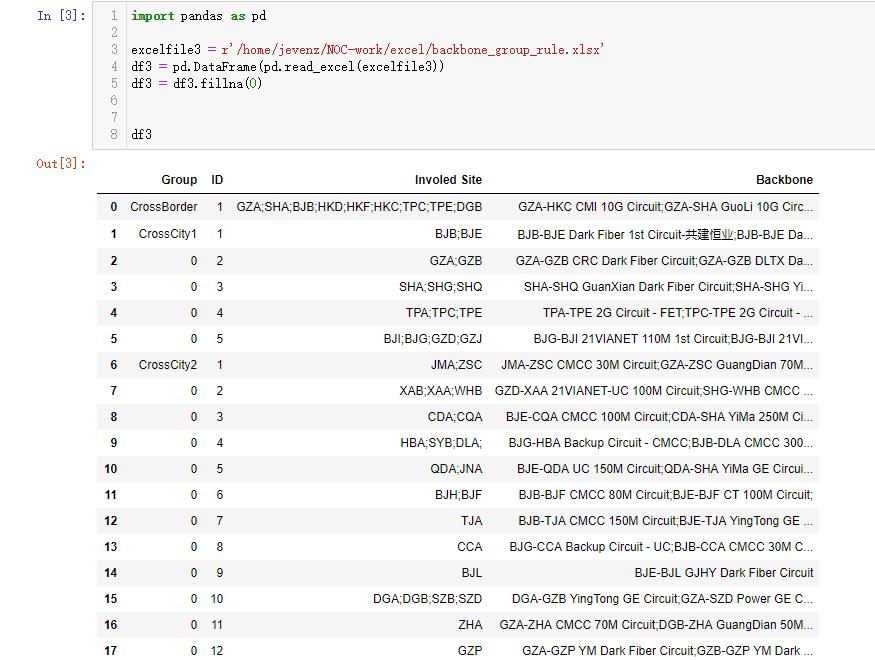875x660 pixels.
Task: Click the pd.read_excel code line
Action: (x=288, y=66)
